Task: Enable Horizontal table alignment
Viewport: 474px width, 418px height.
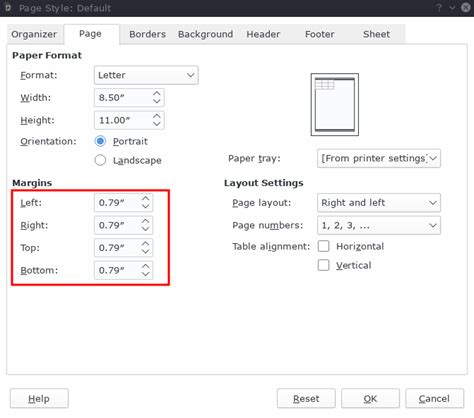Action: 323,246
